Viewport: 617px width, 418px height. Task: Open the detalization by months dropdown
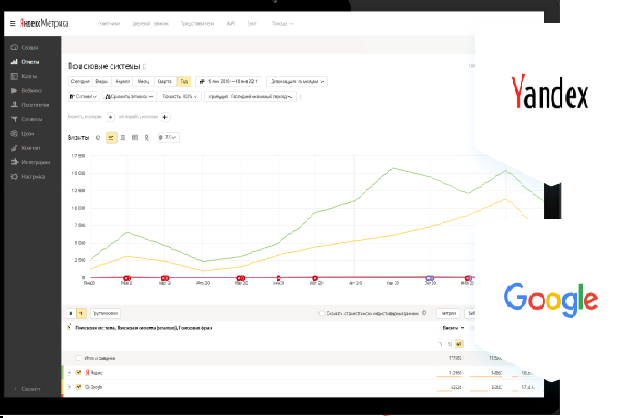coord(297,81)
